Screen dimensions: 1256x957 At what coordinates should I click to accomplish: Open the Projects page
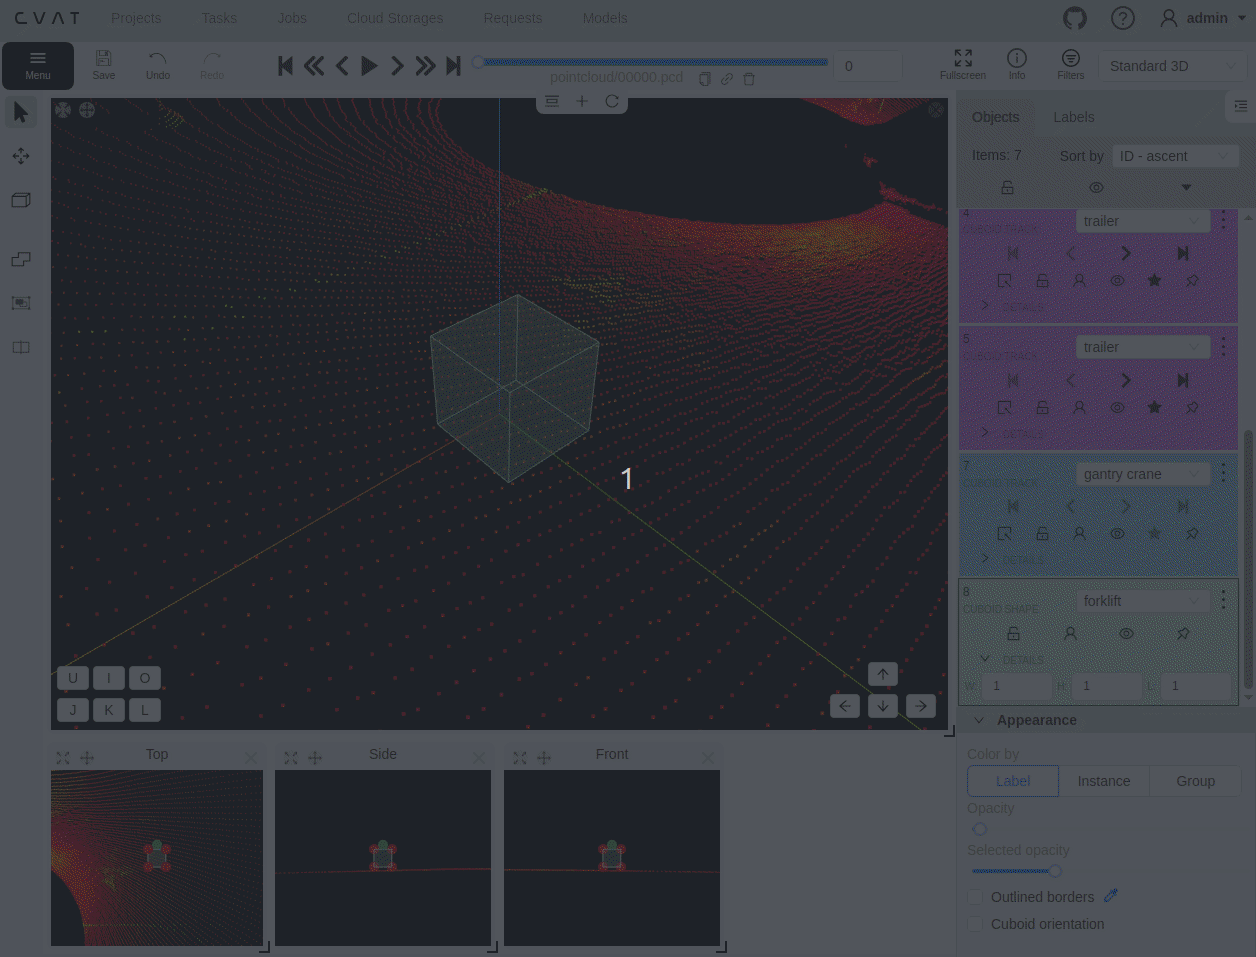(136, 18)
